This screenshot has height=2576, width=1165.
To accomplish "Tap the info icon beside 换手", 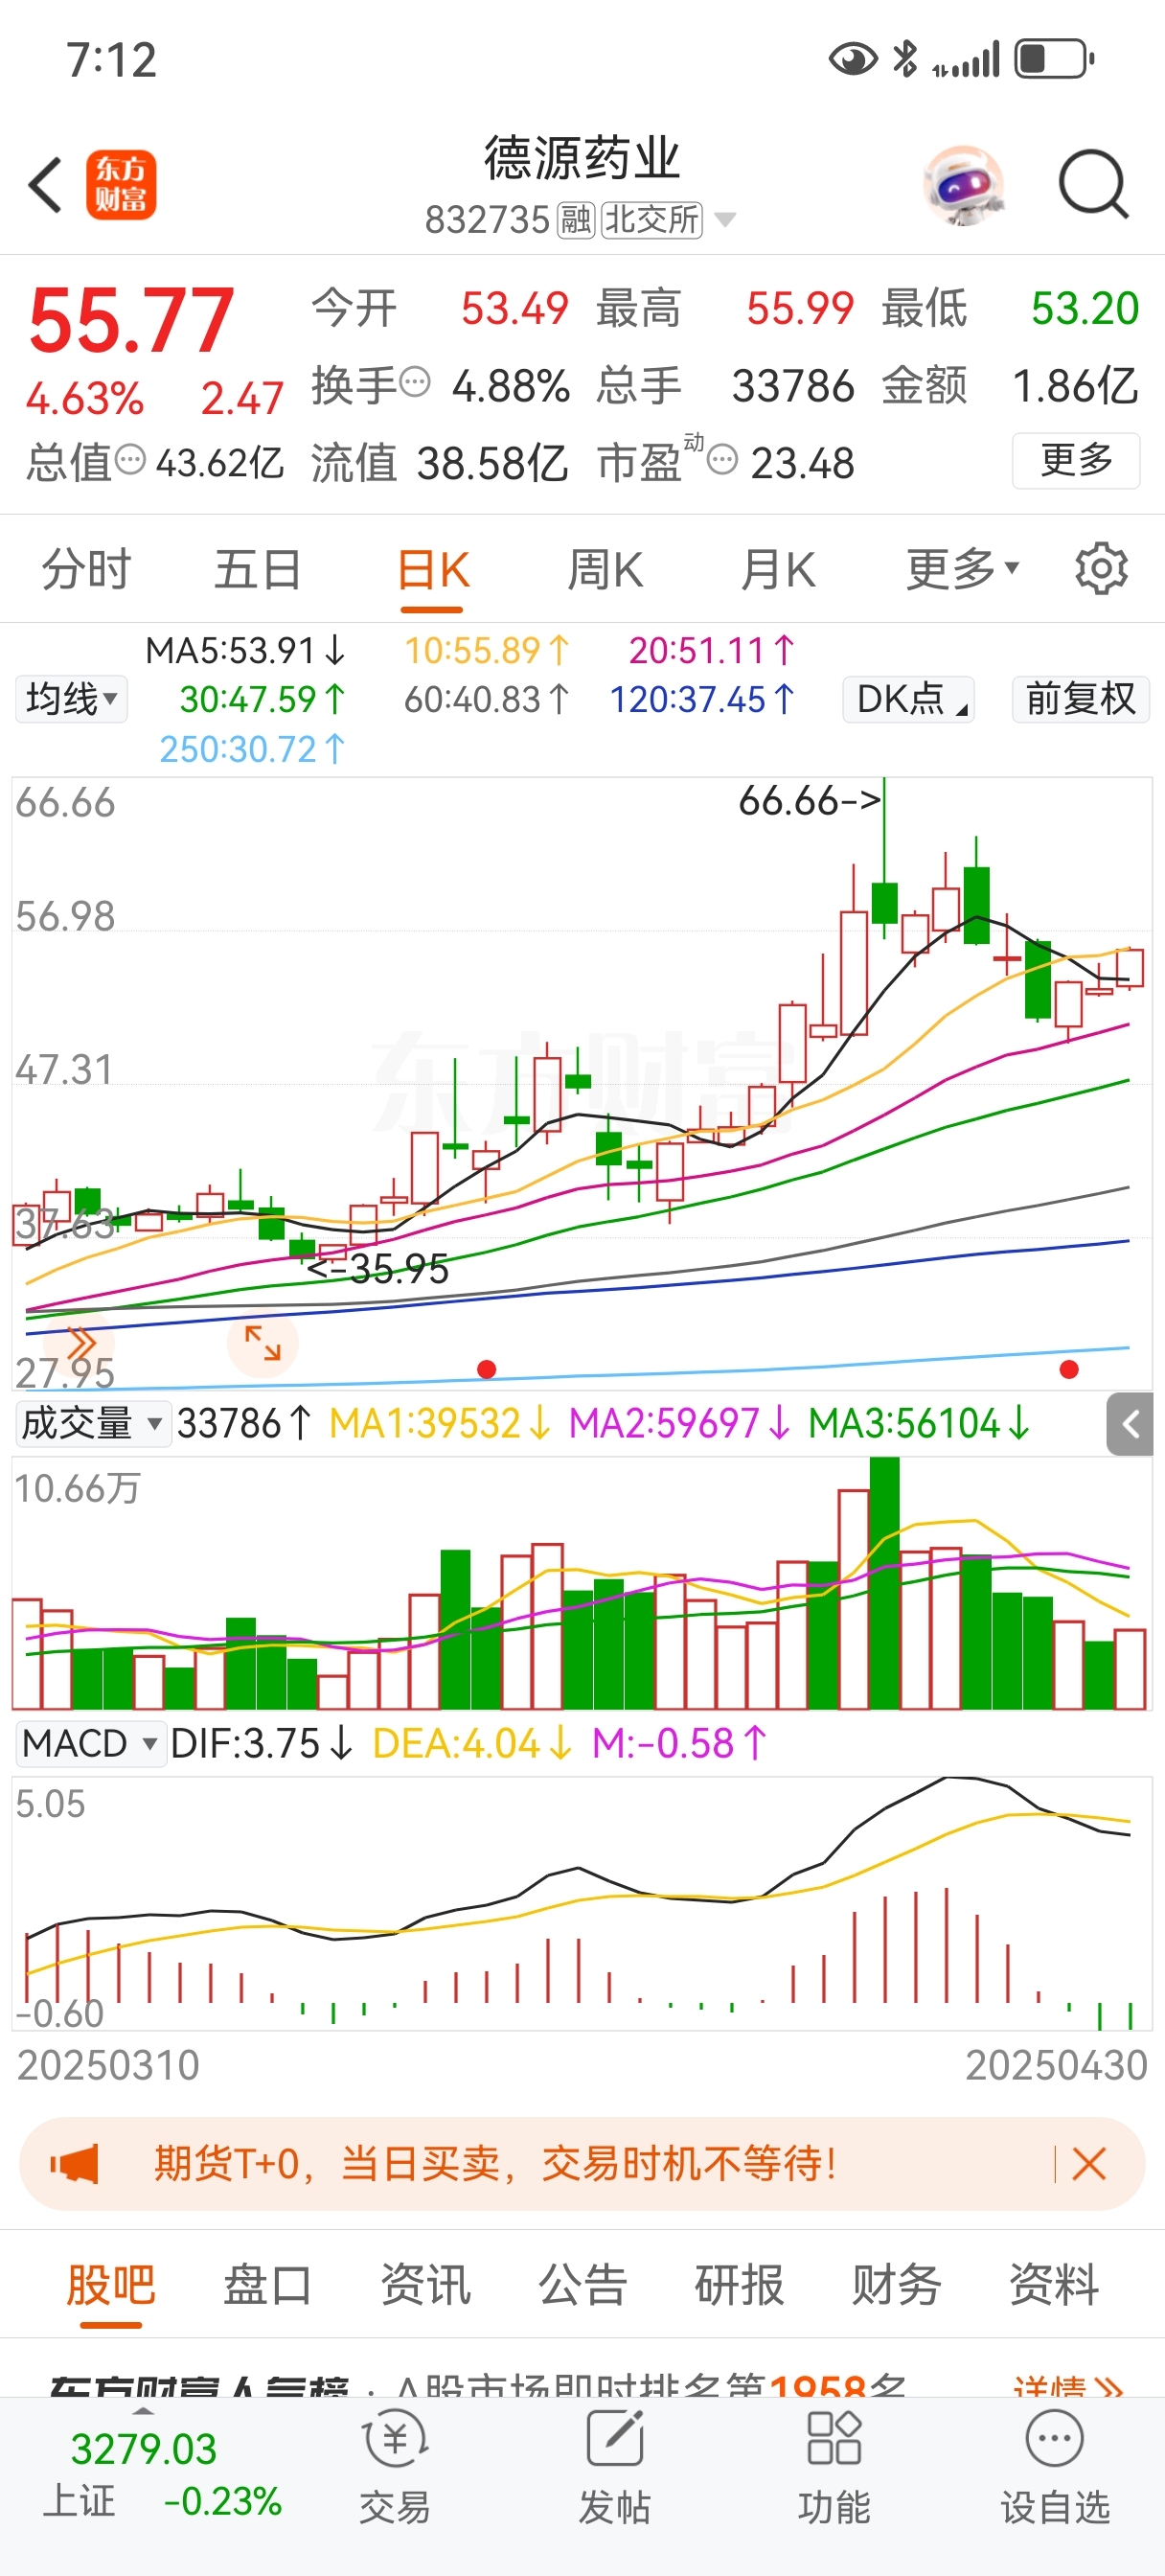I will coord(414,382).
